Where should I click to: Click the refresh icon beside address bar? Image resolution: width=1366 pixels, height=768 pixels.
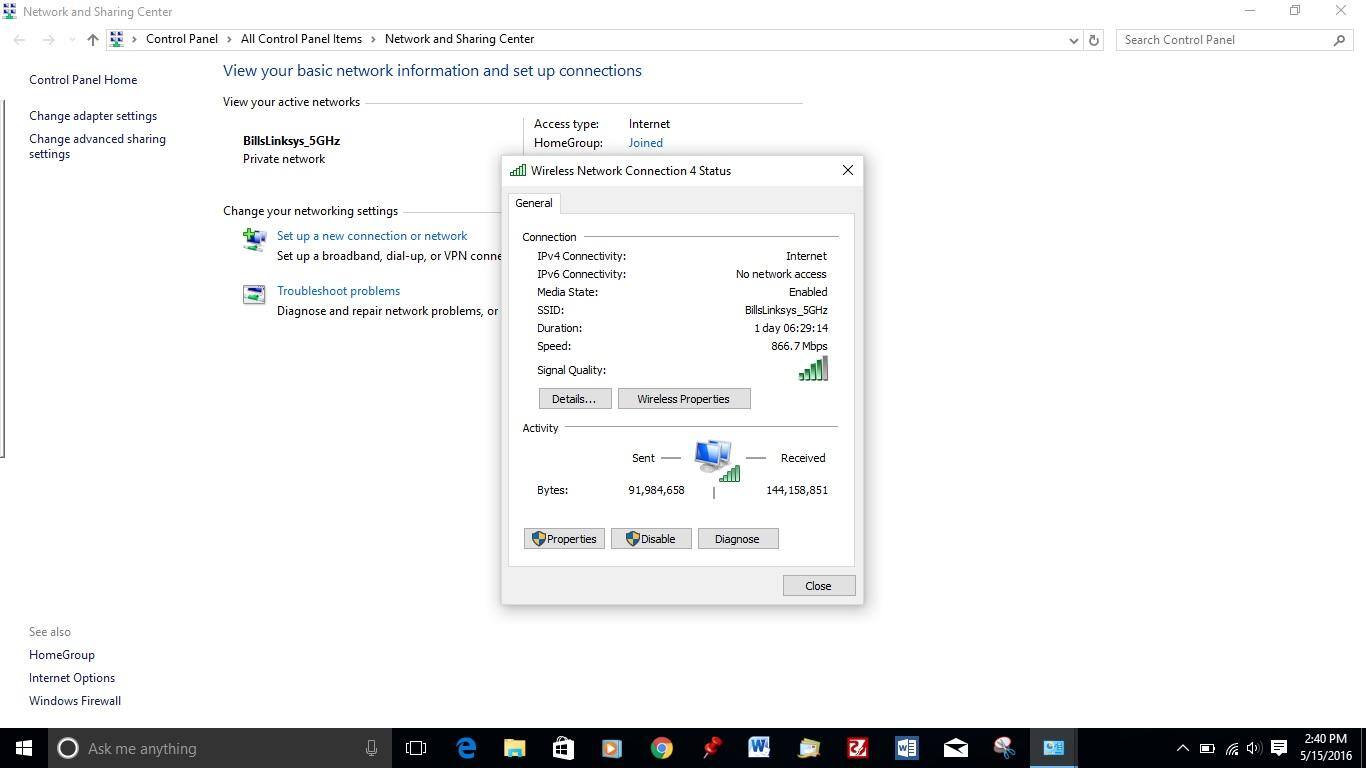coord(1094,40)
